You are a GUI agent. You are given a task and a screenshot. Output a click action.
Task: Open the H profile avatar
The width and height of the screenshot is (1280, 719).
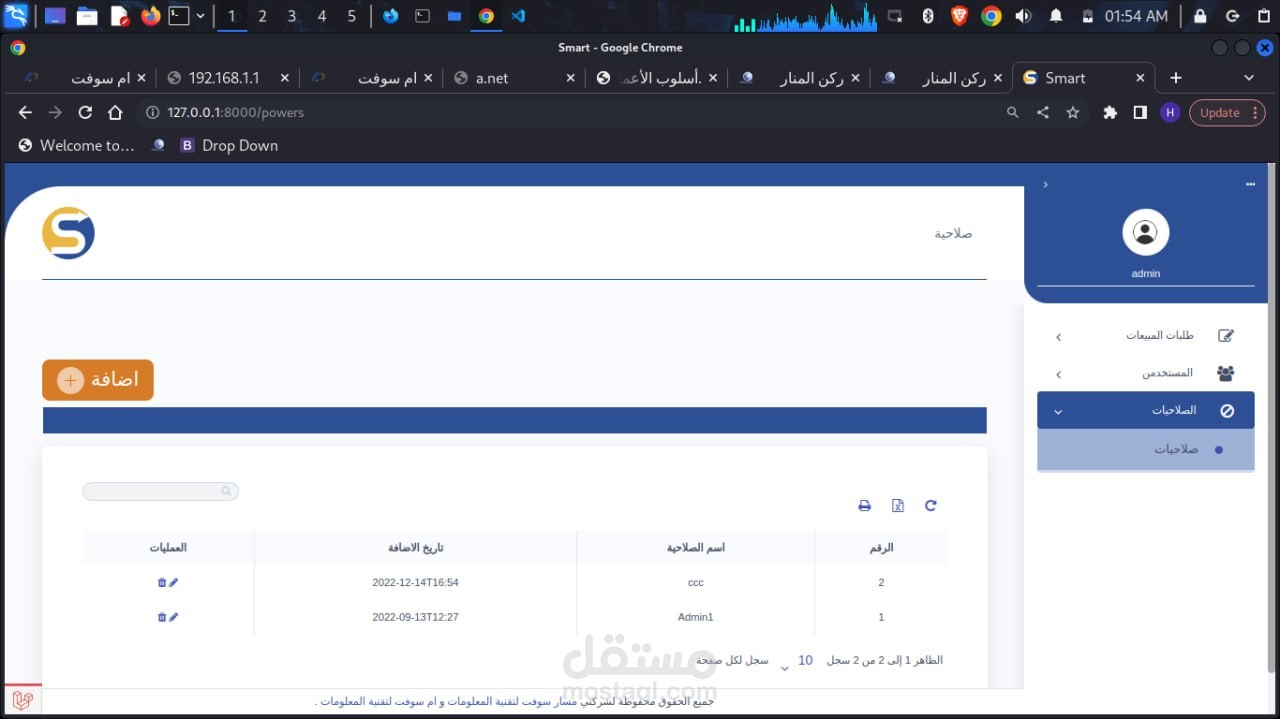(x=1170, y=113)
